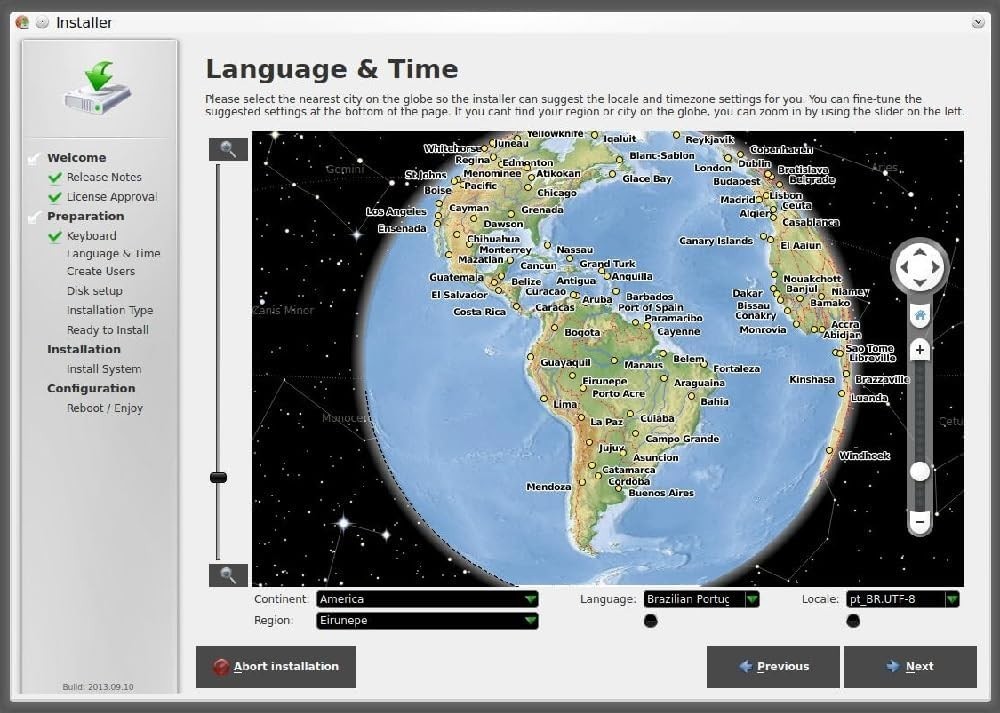Select Reykjavik on the globe map
This screenshot has height=713, width=1000.
(710, 140)
